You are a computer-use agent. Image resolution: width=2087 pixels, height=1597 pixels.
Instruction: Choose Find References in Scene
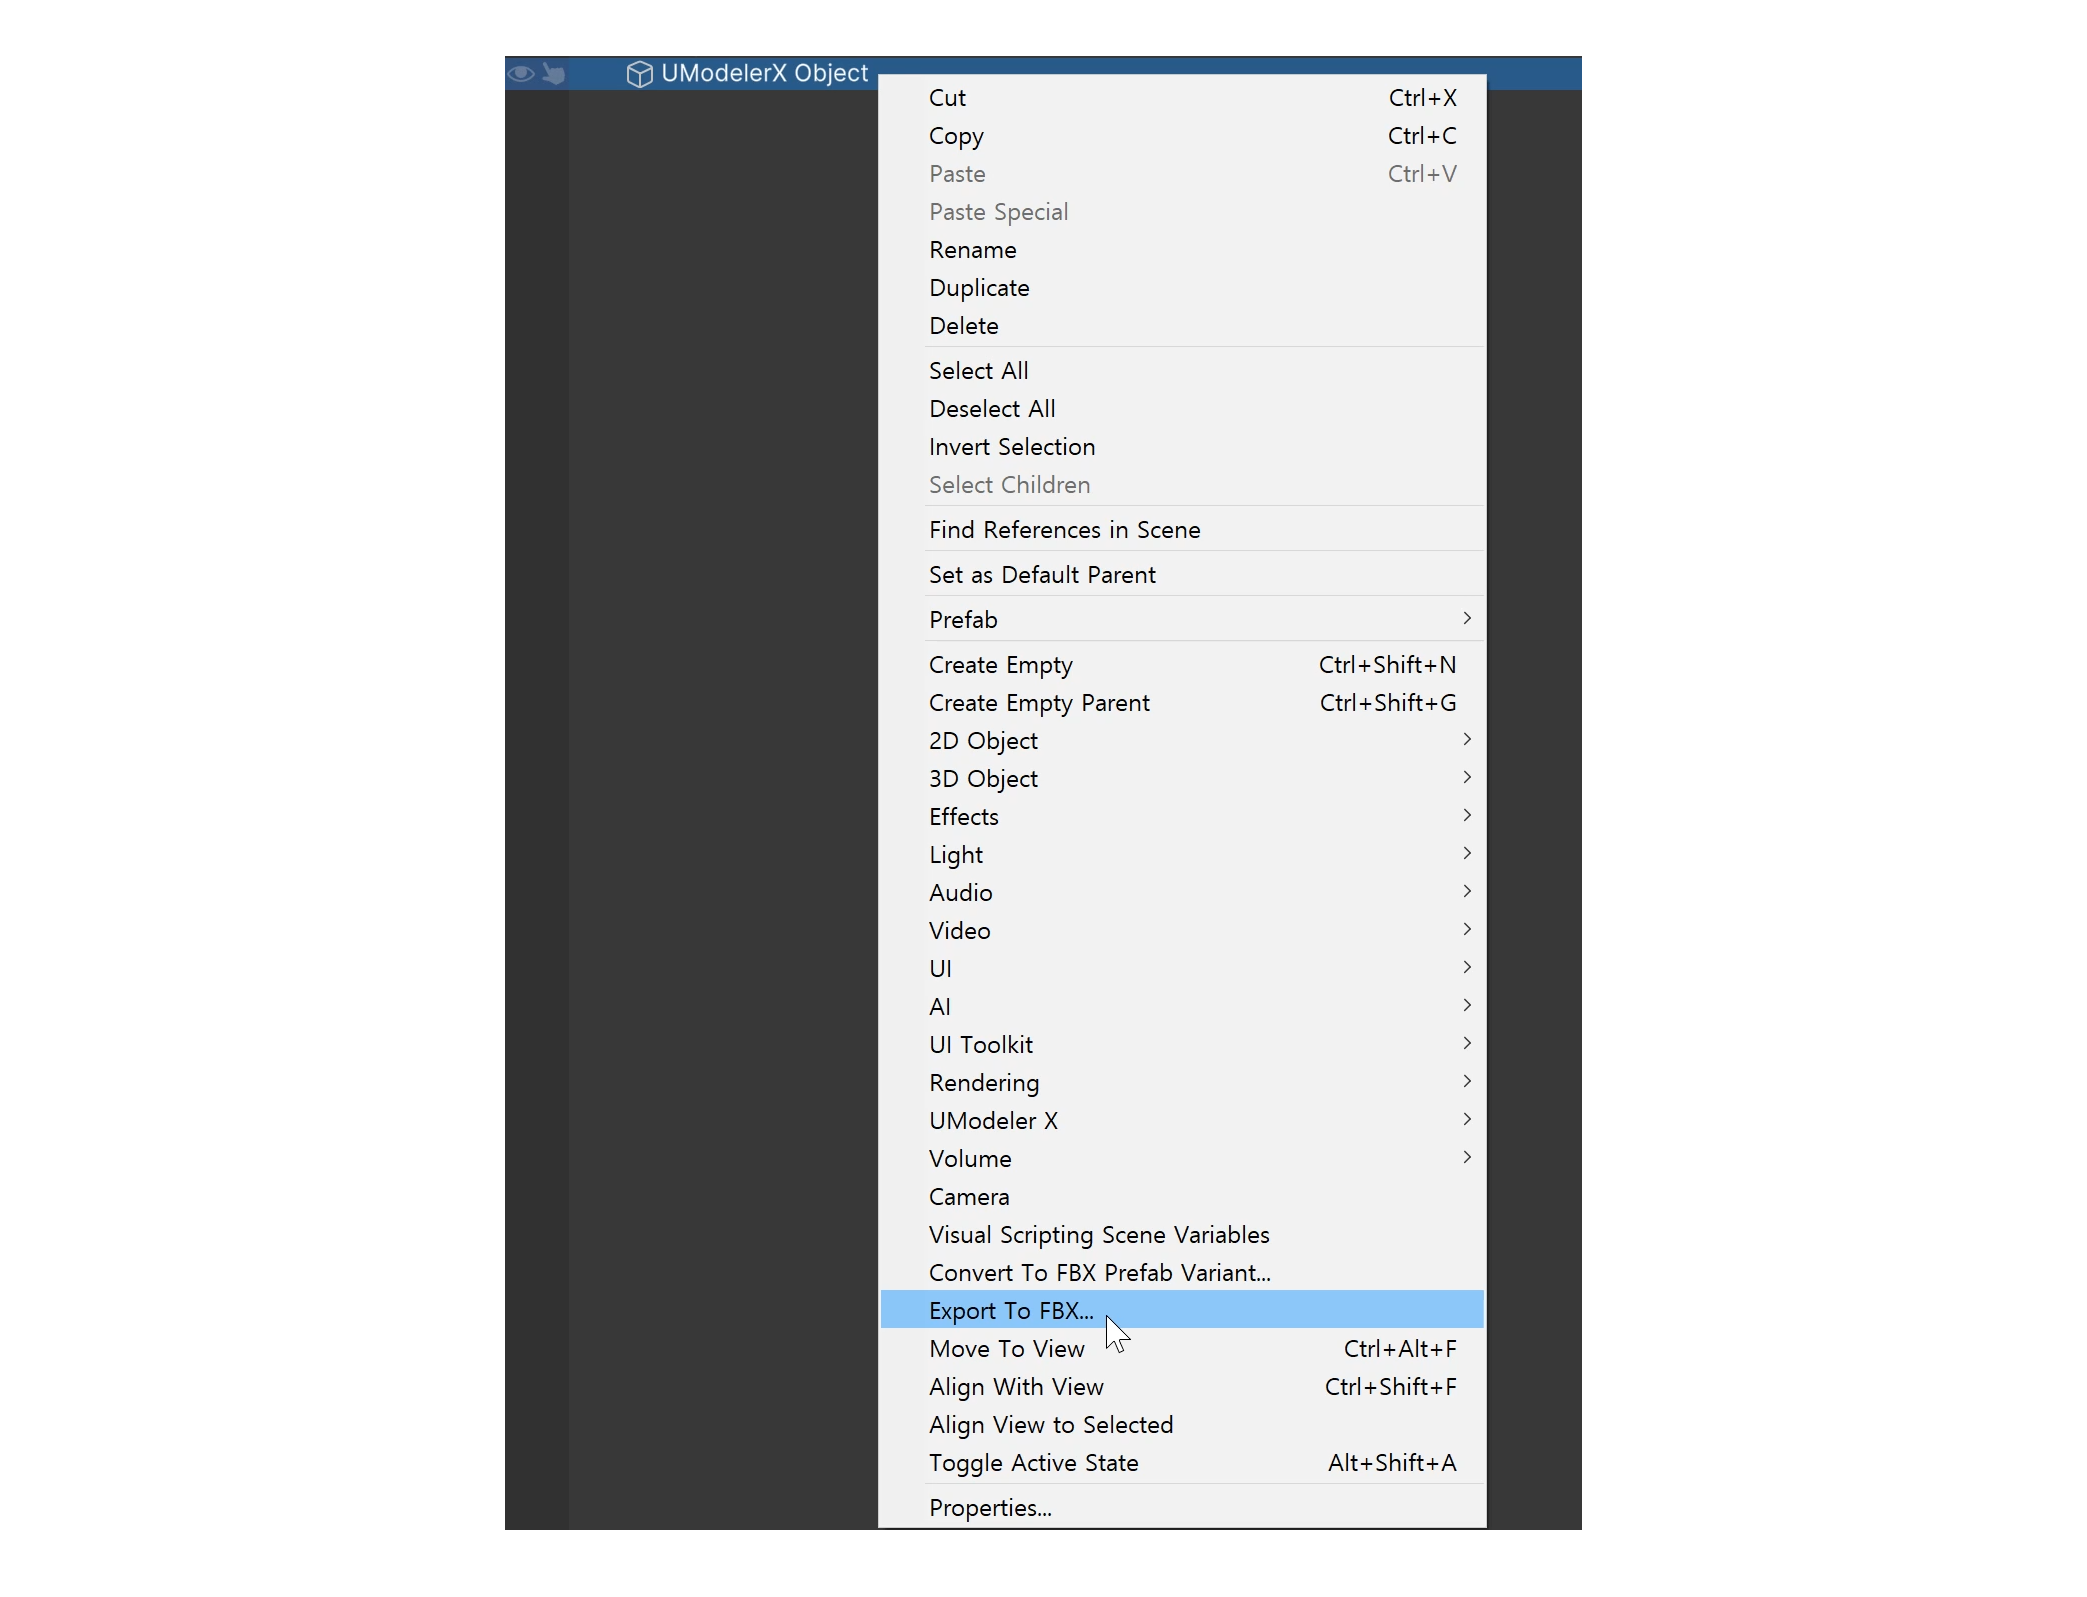pyautogui.click(x=1182, y=530)
